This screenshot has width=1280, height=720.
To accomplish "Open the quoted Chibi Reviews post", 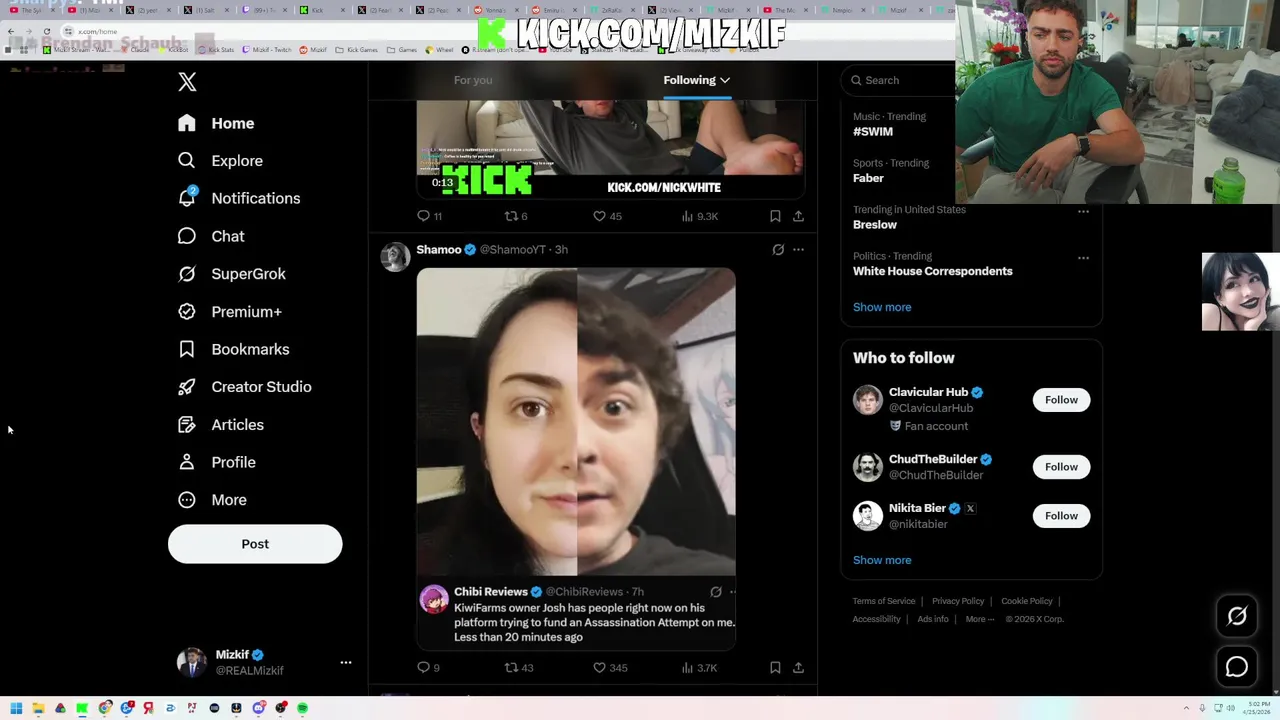I will (x=576, y=614).
